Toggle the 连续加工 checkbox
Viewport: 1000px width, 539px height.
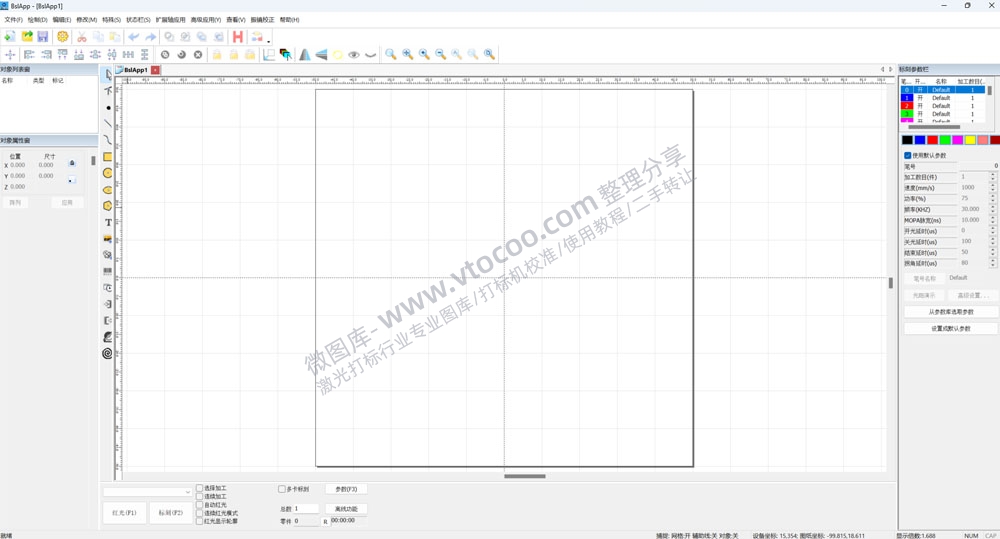tap(200, 496)
